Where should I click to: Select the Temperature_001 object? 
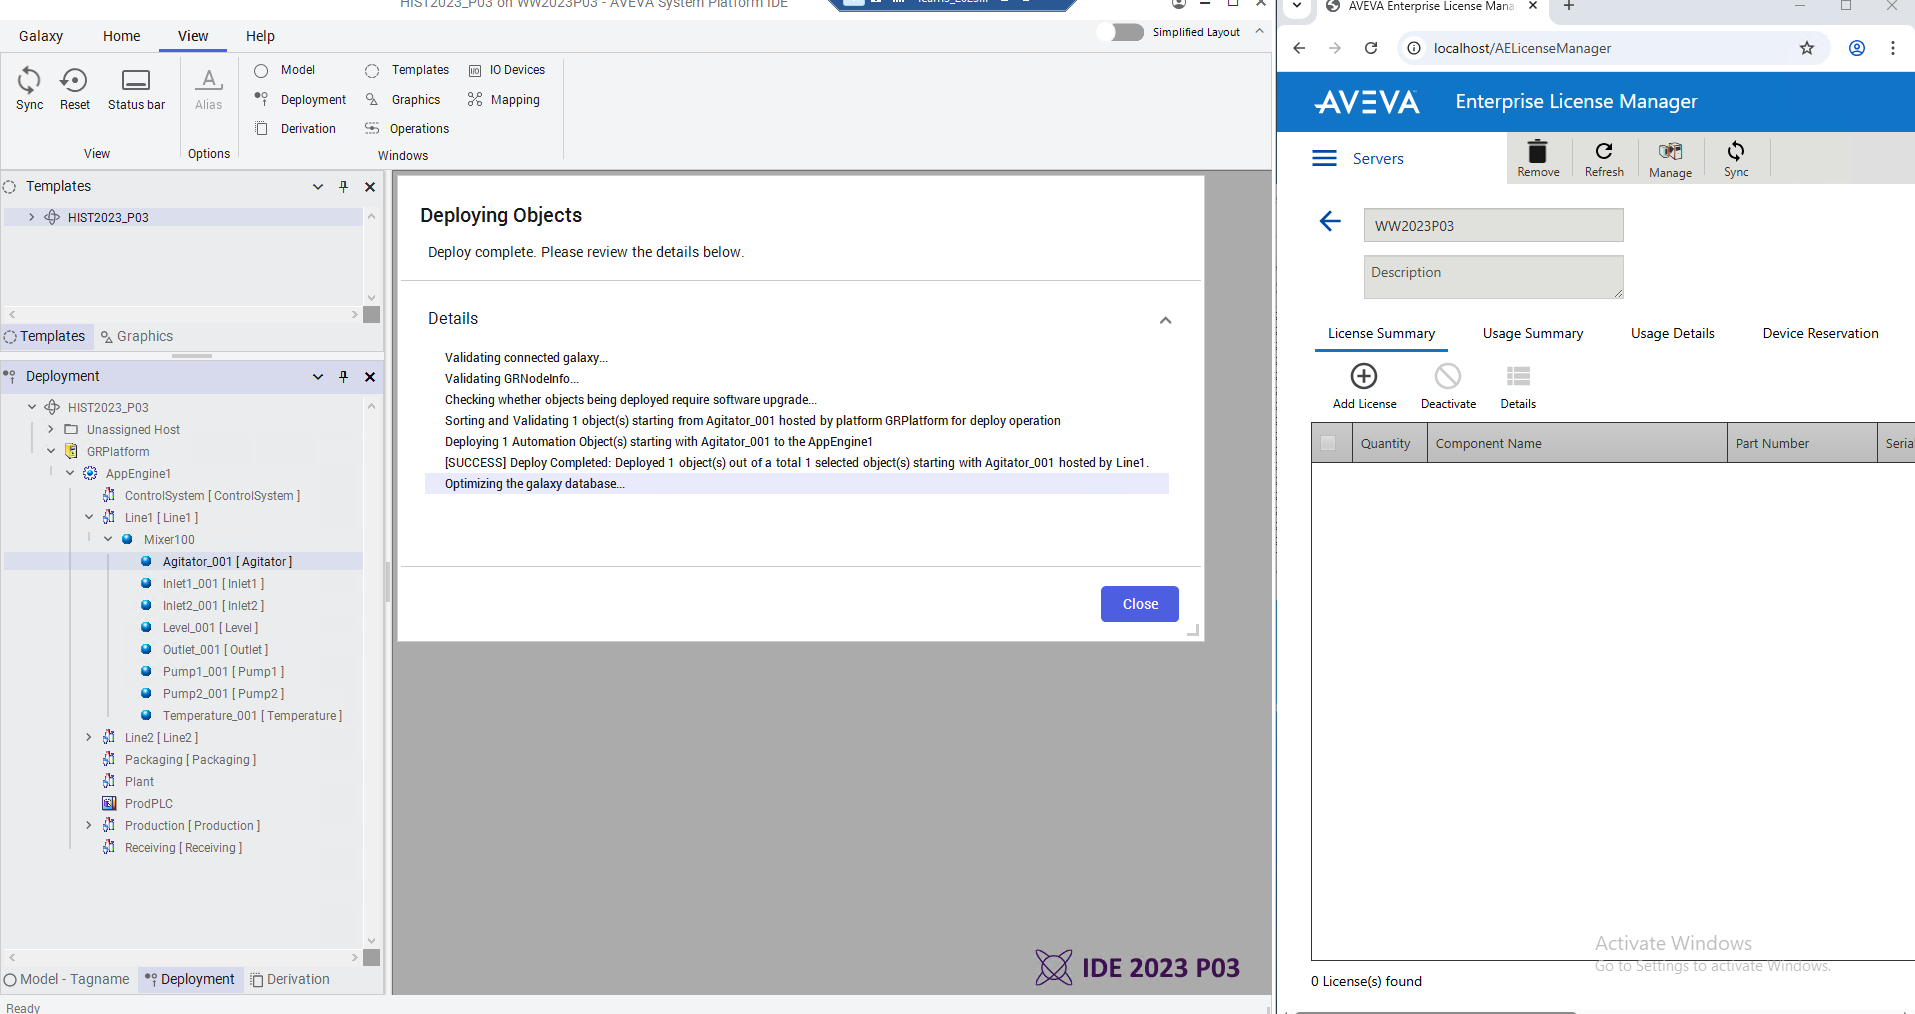pyautogui.click(x=252, y=716)
